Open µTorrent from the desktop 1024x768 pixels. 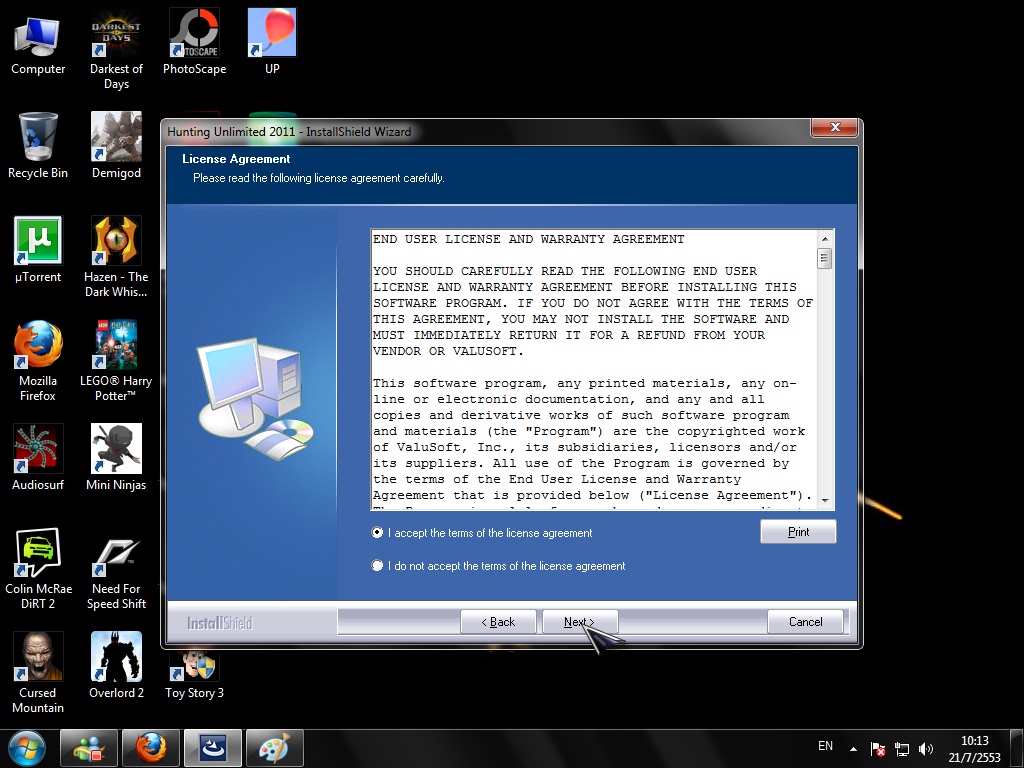[x=37, y=249]
